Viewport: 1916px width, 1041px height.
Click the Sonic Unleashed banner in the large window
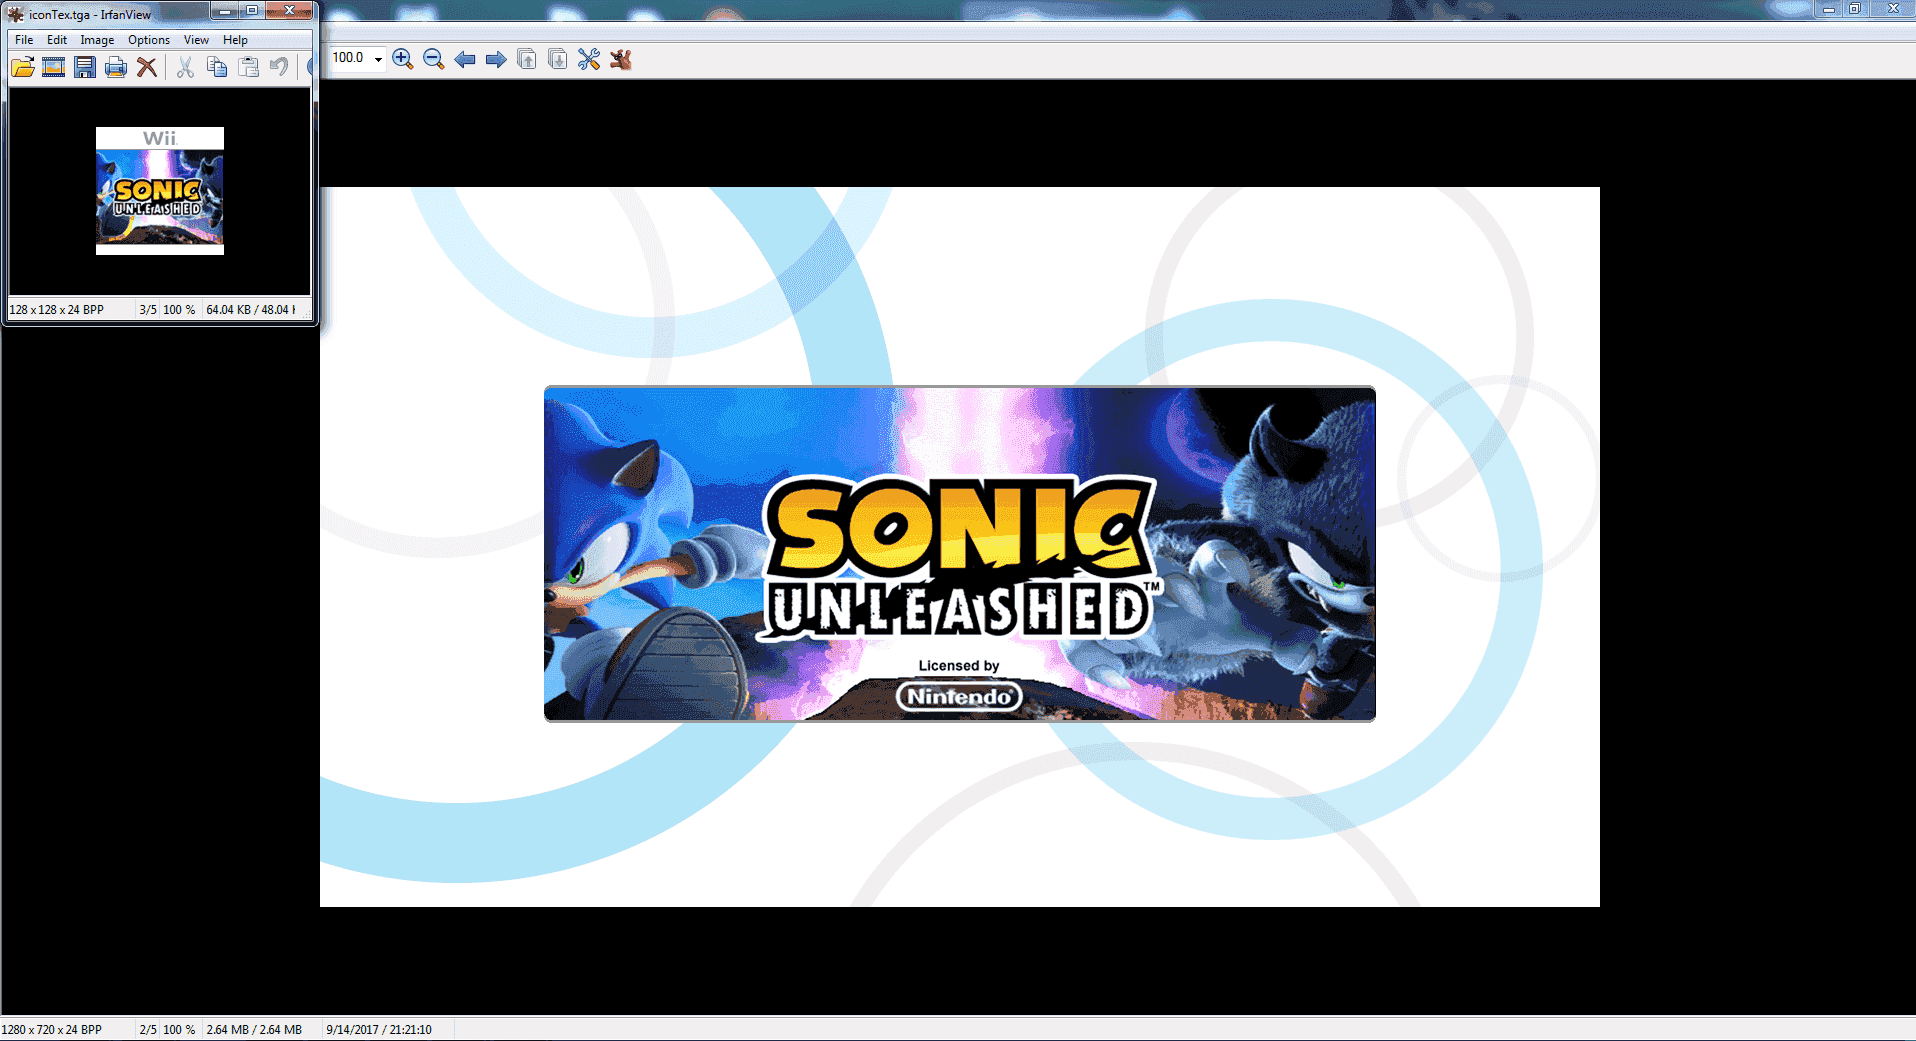(960, 553)
